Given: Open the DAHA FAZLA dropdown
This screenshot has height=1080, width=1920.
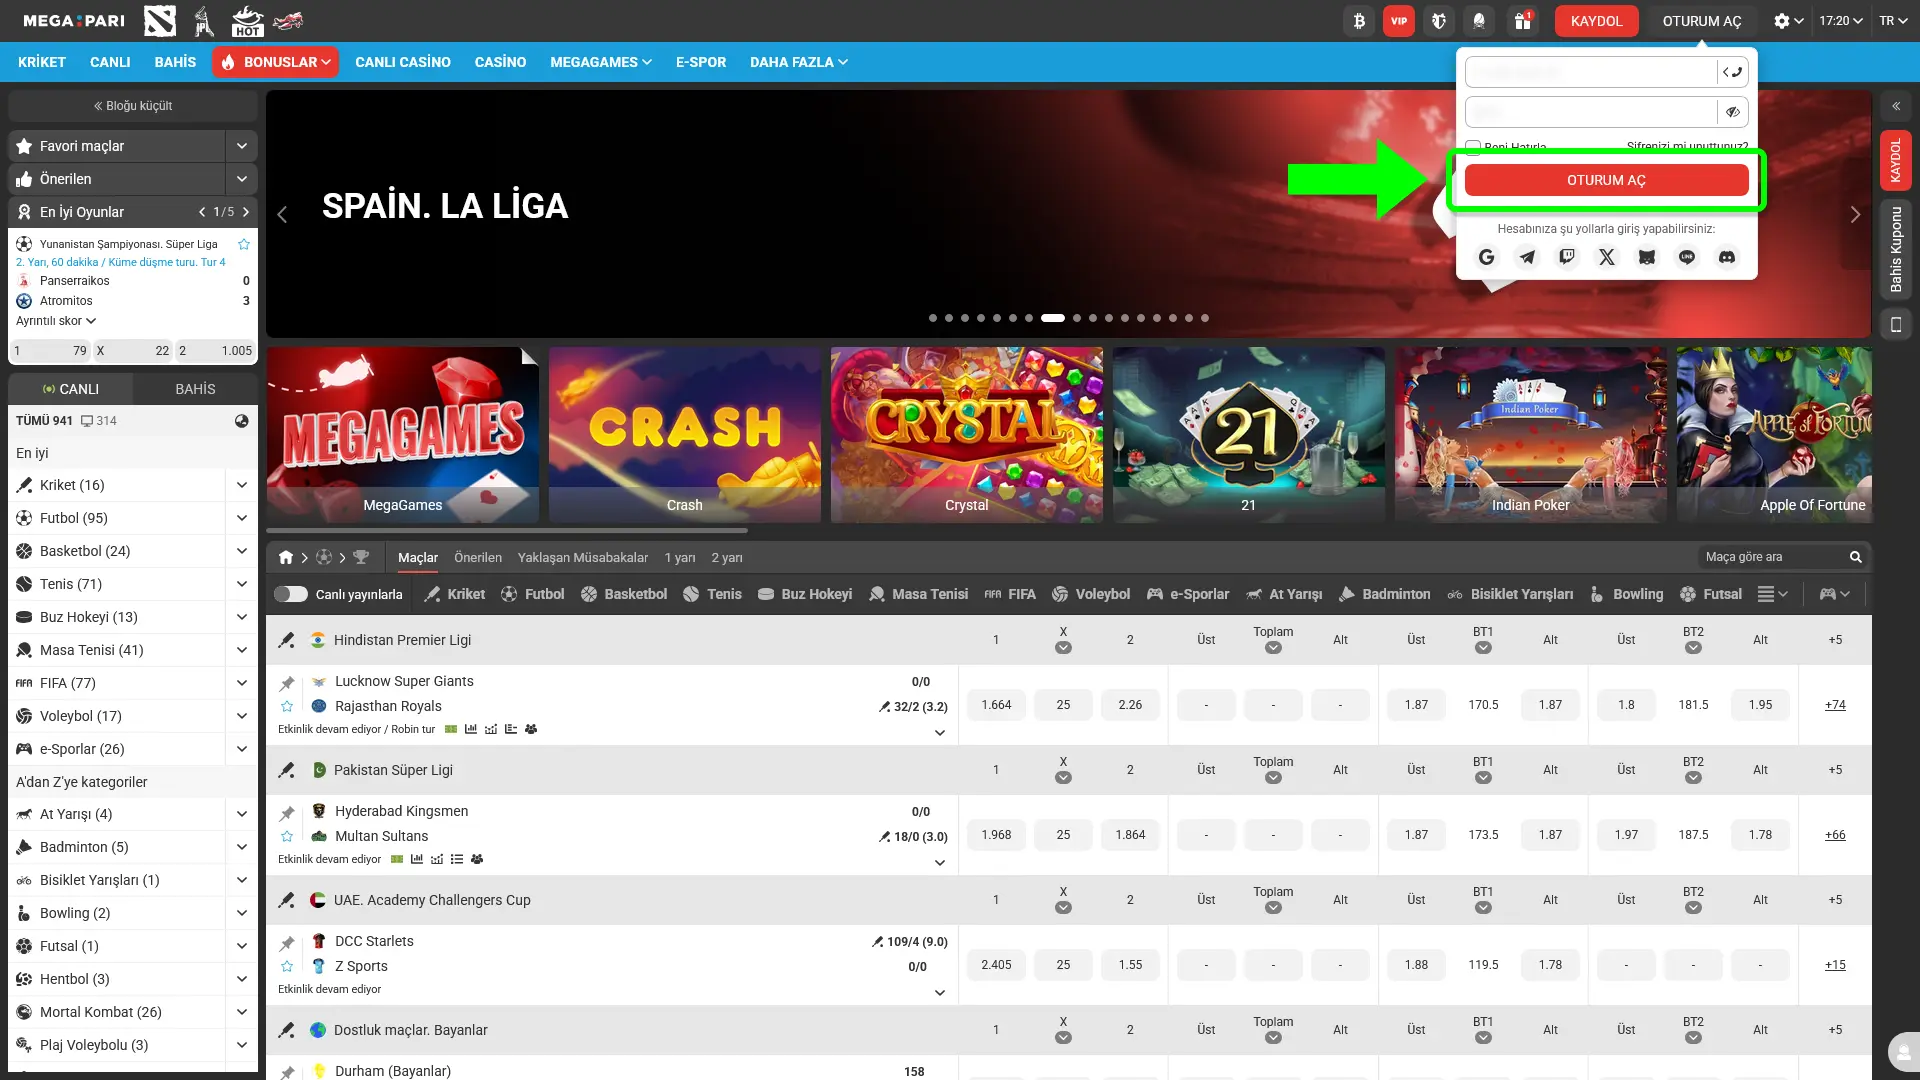Looking at the screenshot, I should tap(798, 62).
